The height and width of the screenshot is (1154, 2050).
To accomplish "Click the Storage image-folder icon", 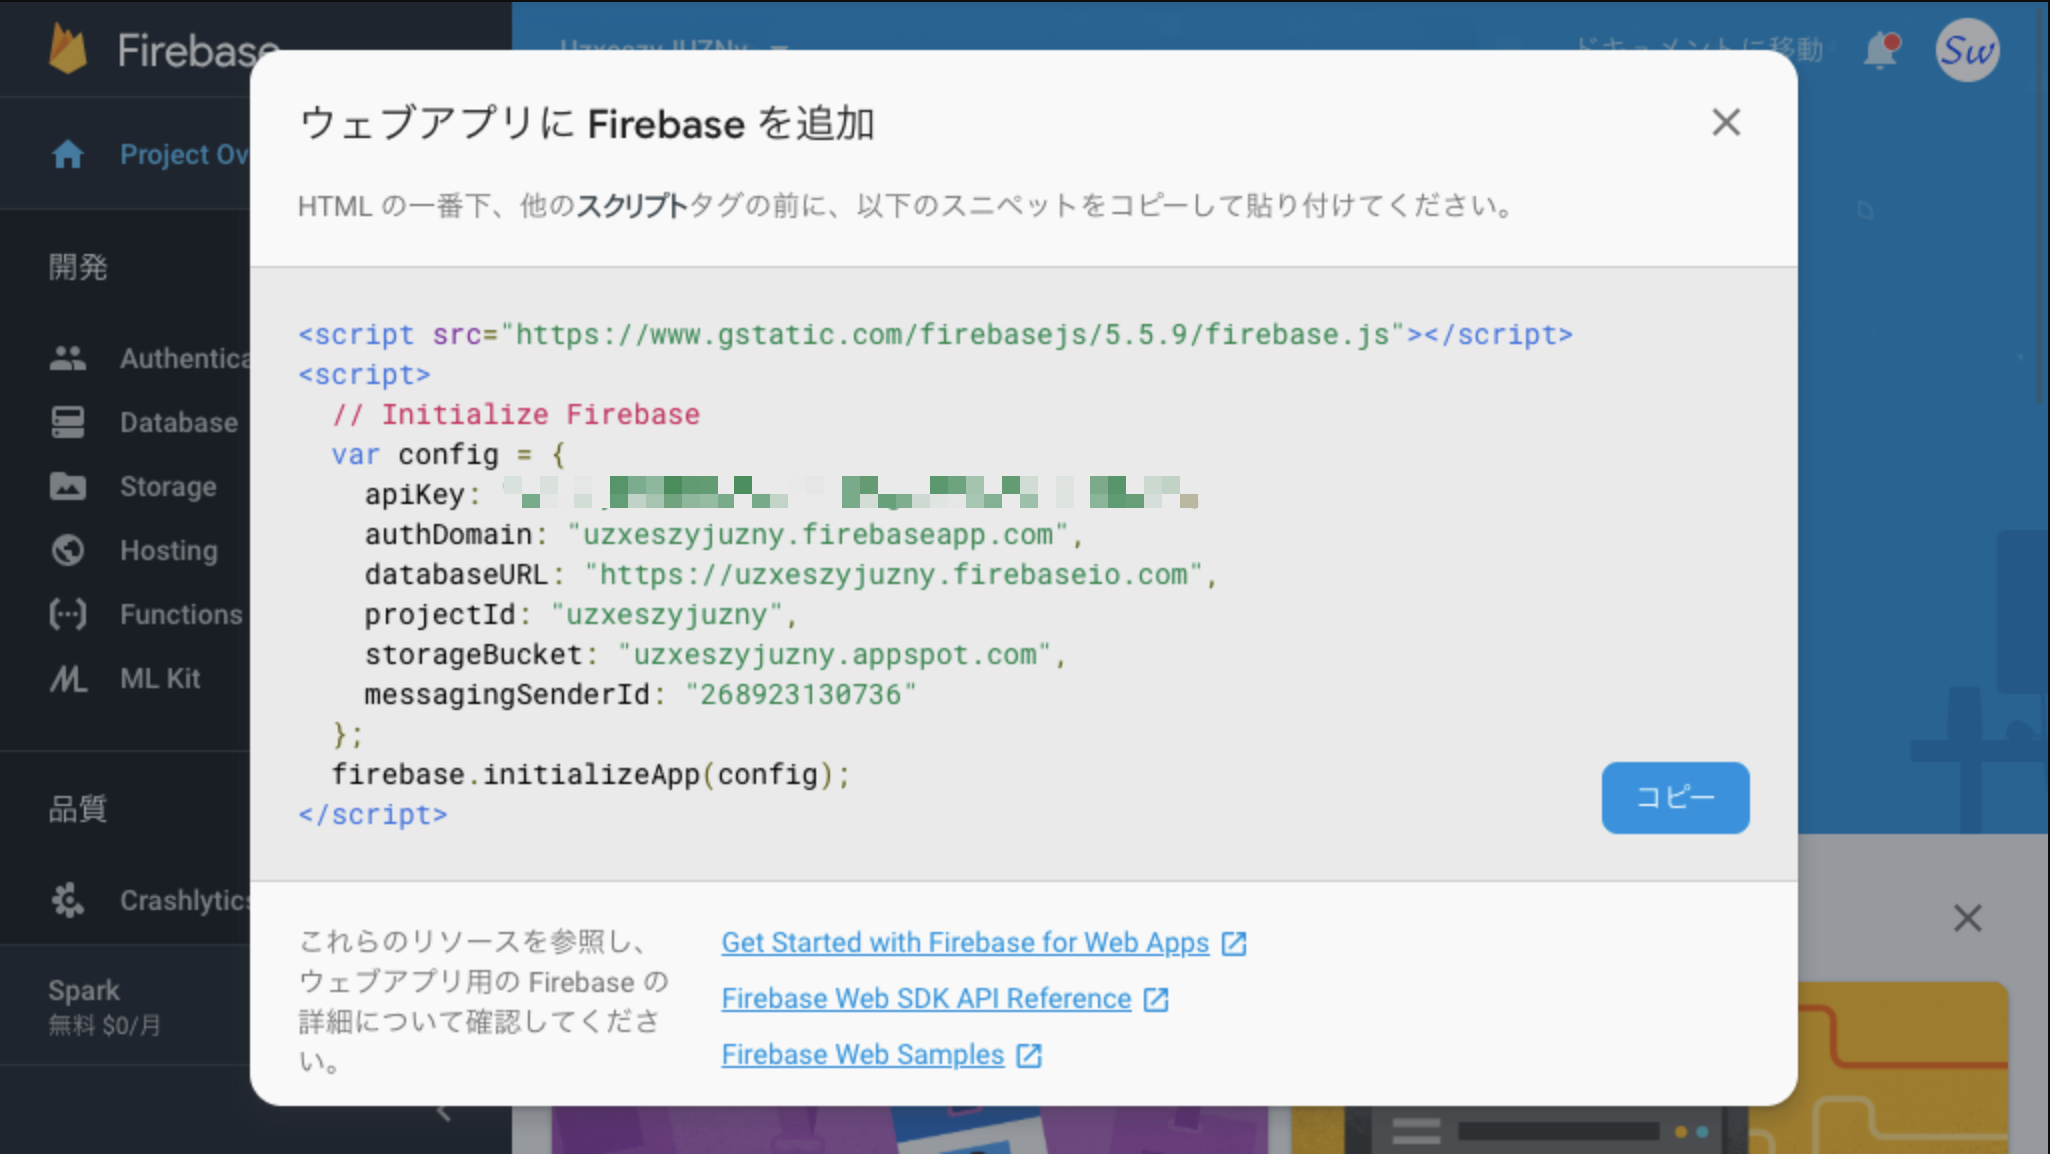I will point(68,486).
